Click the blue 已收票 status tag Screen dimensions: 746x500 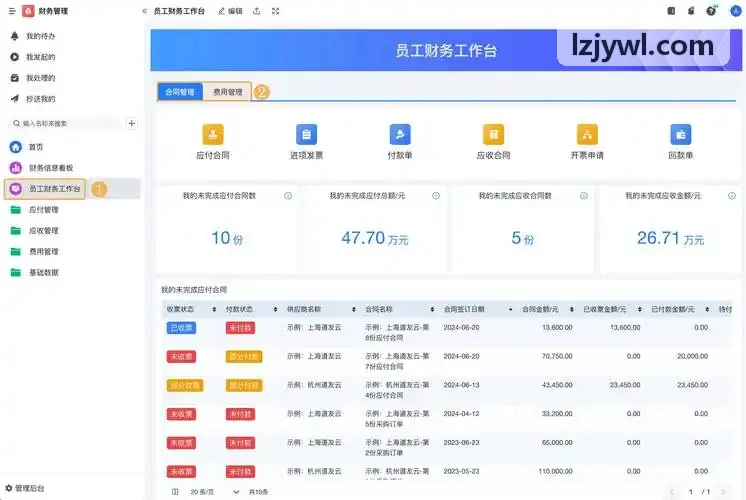pyautogui.click(x=181, y=328)
